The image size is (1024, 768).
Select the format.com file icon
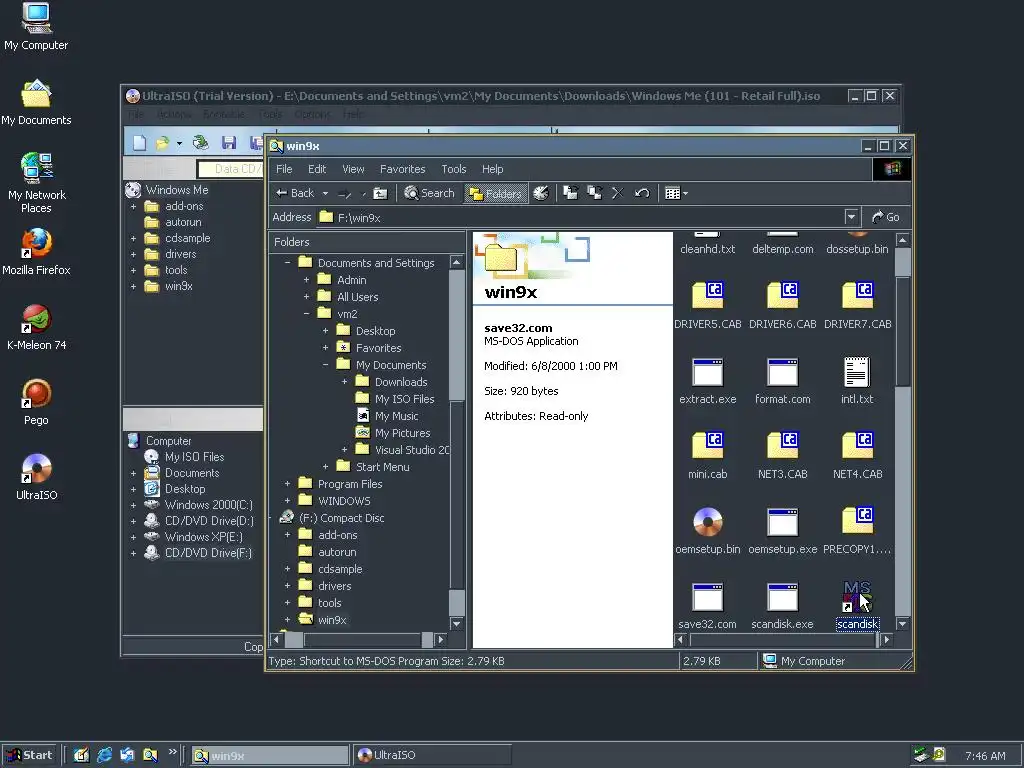tap(782, 372)
